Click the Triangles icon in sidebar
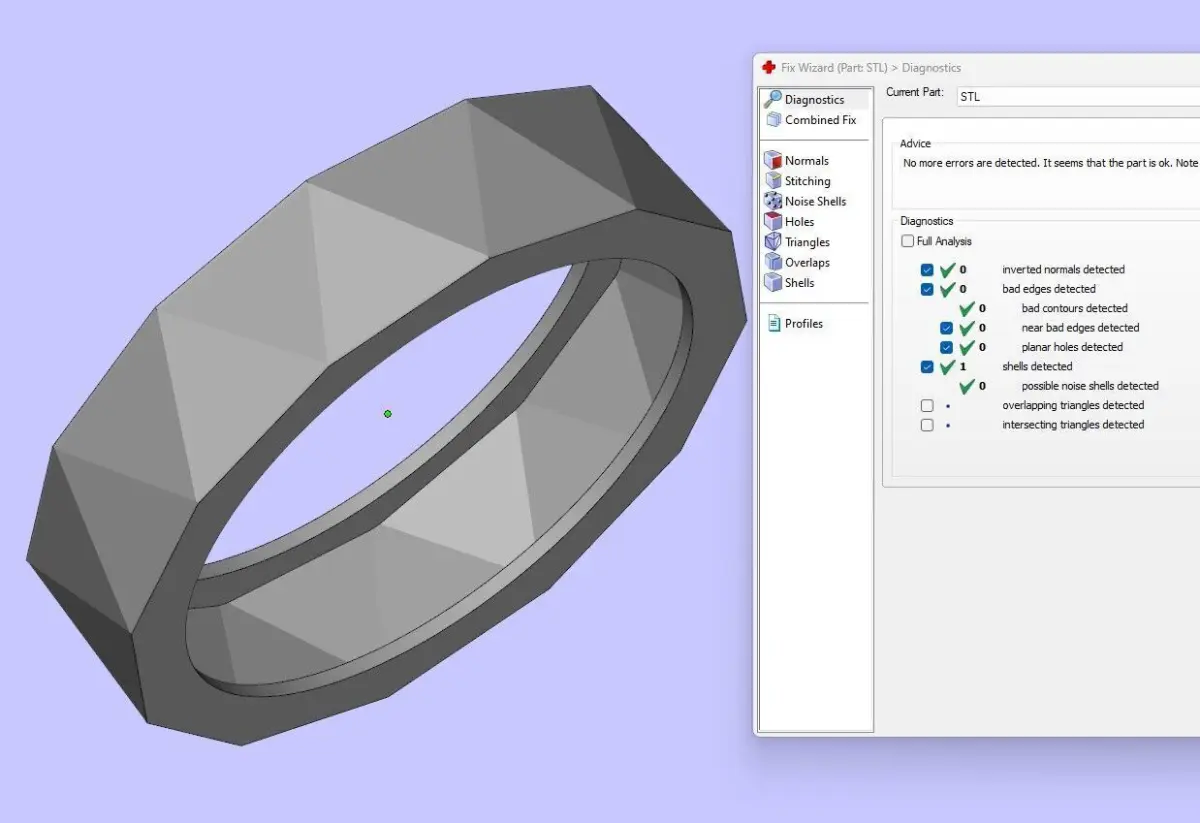 [x=772, y=242]
